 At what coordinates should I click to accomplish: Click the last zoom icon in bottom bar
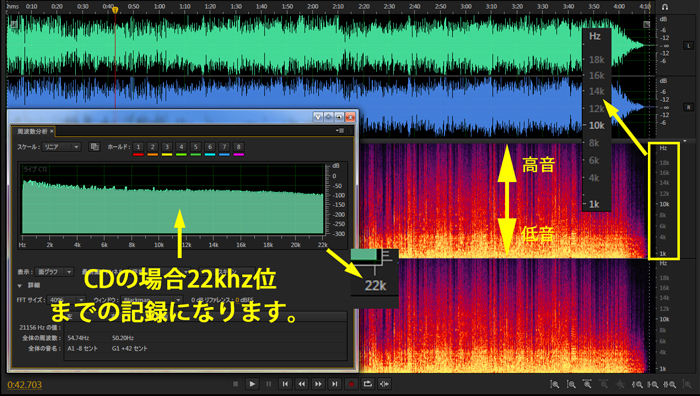(x=687, y=384)
